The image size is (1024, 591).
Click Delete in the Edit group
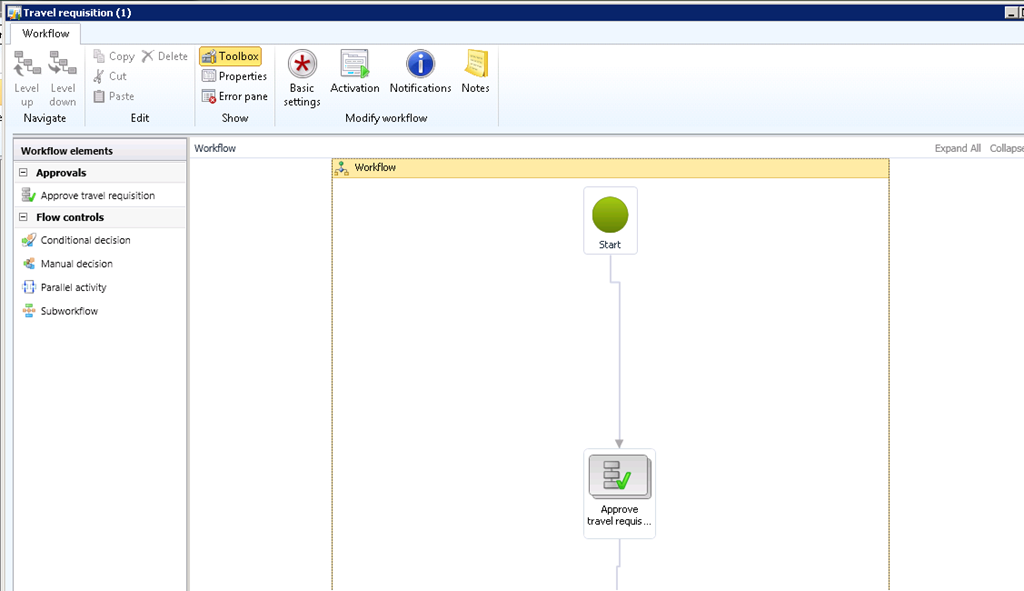click(x=164, y=57)
